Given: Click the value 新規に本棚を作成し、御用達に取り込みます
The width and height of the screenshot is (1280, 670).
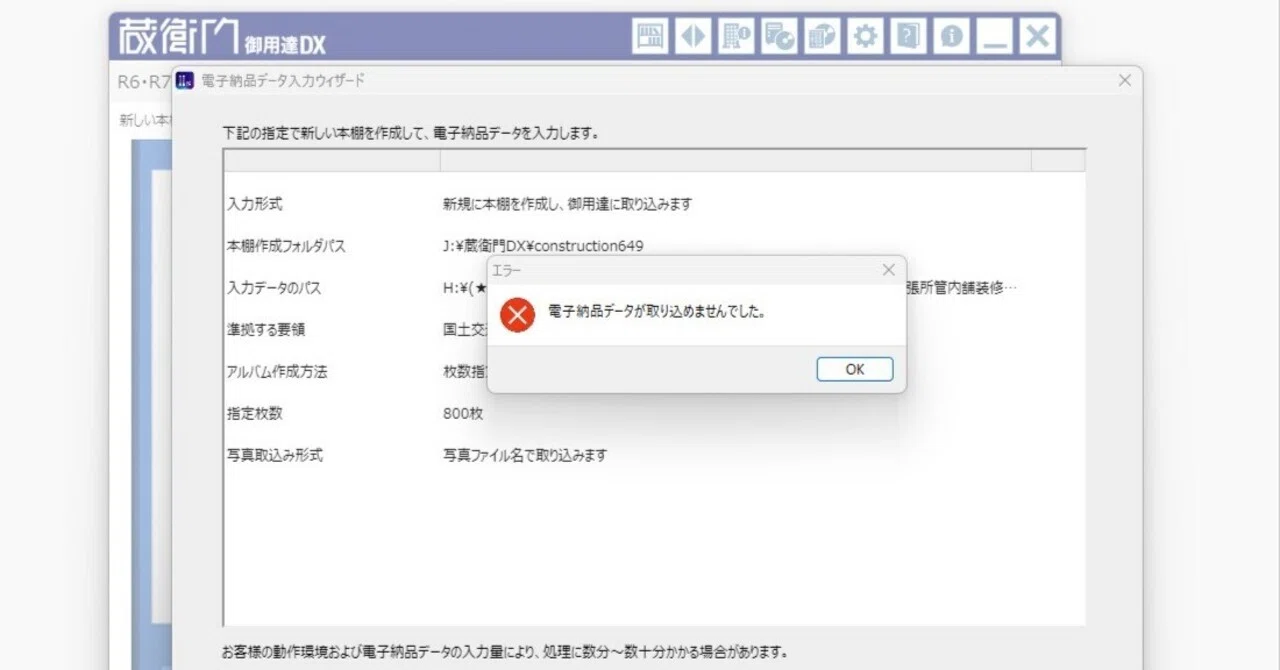Looking at the screenshot, I should pos(568,204).
